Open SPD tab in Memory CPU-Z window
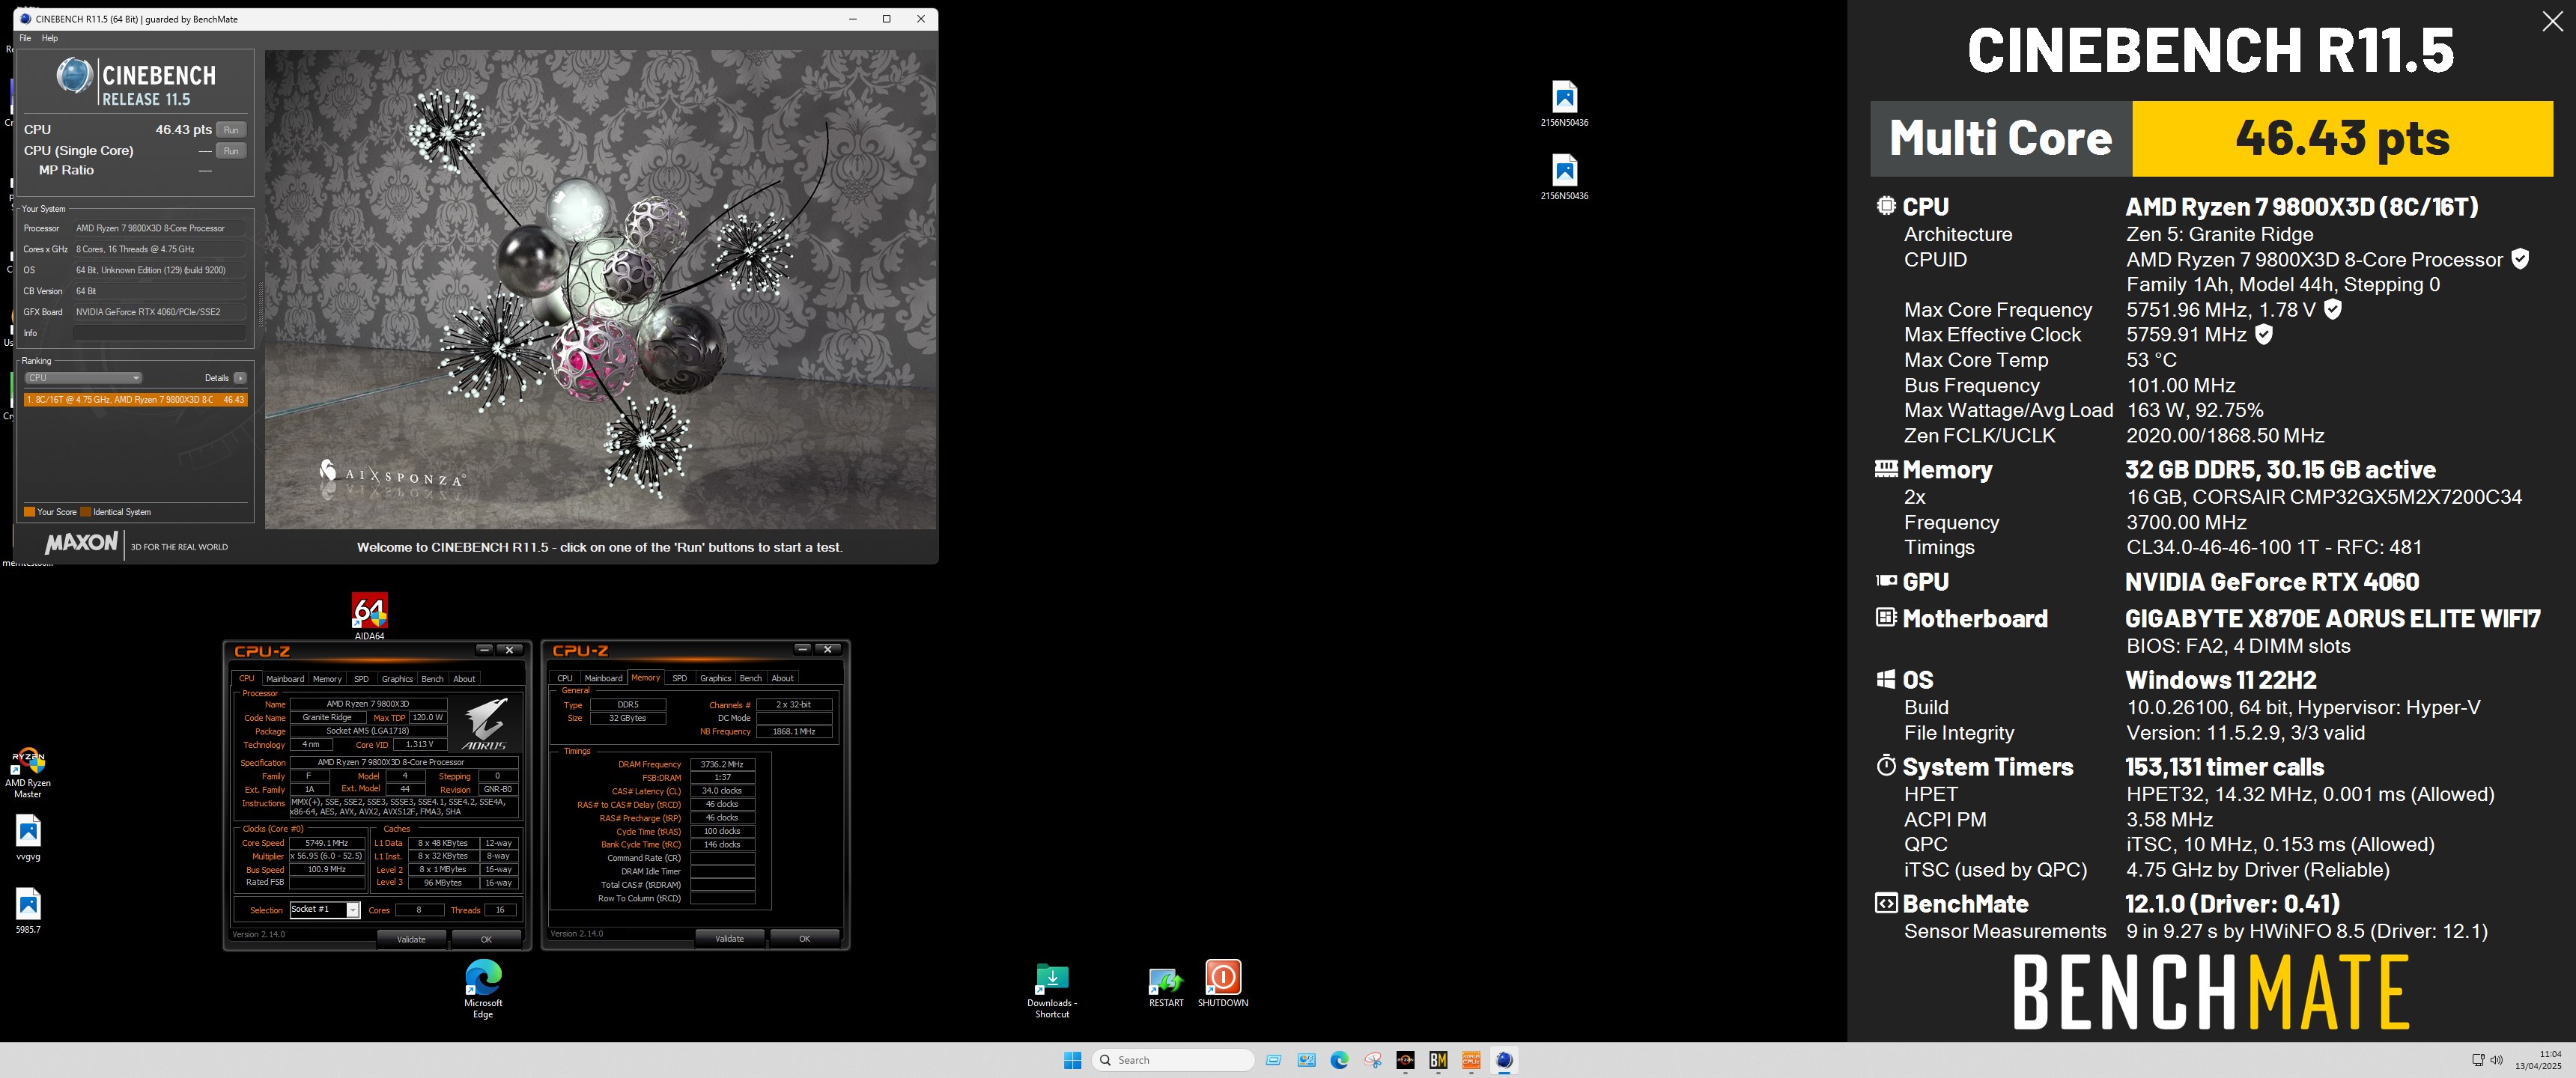 (x=680, y=678)
